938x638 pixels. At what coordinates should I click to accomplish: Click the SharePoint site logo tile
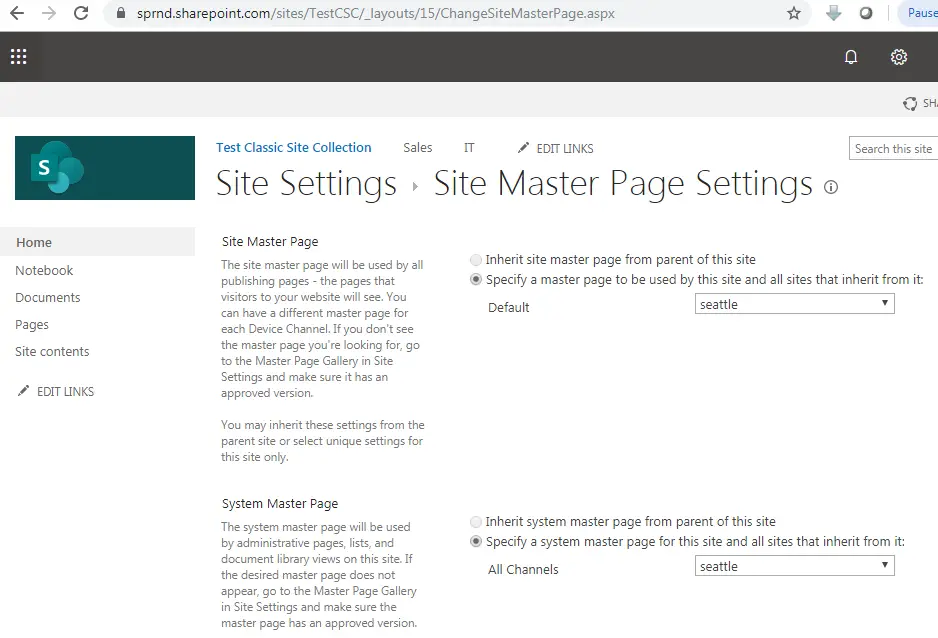point(104,169)
